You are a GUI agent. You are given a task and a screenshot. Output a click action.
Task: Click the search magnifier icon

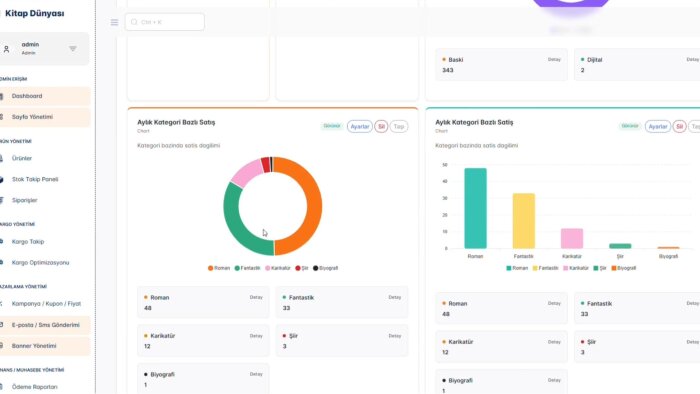[134, 22]
